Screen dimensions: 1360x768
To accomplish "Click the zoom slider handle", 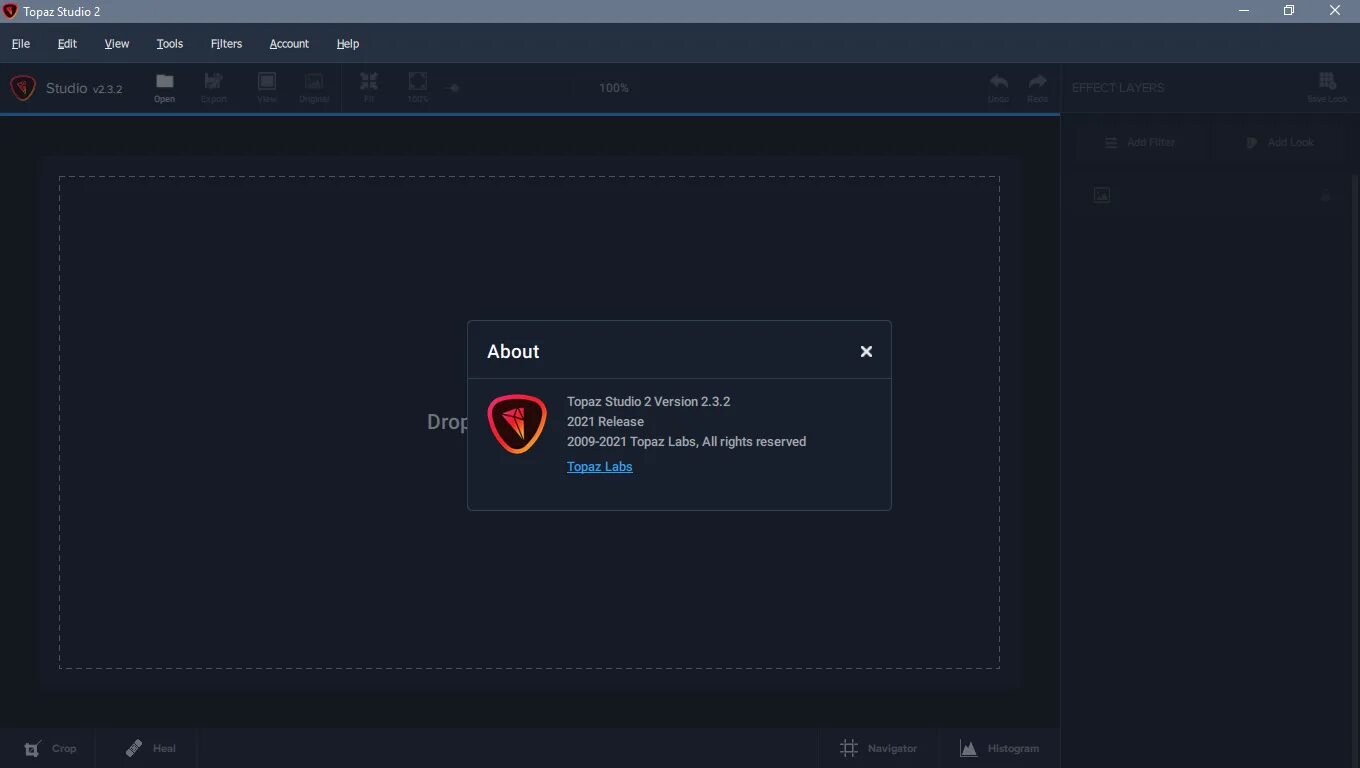I will pyautogui.click(x=452, y=88).
